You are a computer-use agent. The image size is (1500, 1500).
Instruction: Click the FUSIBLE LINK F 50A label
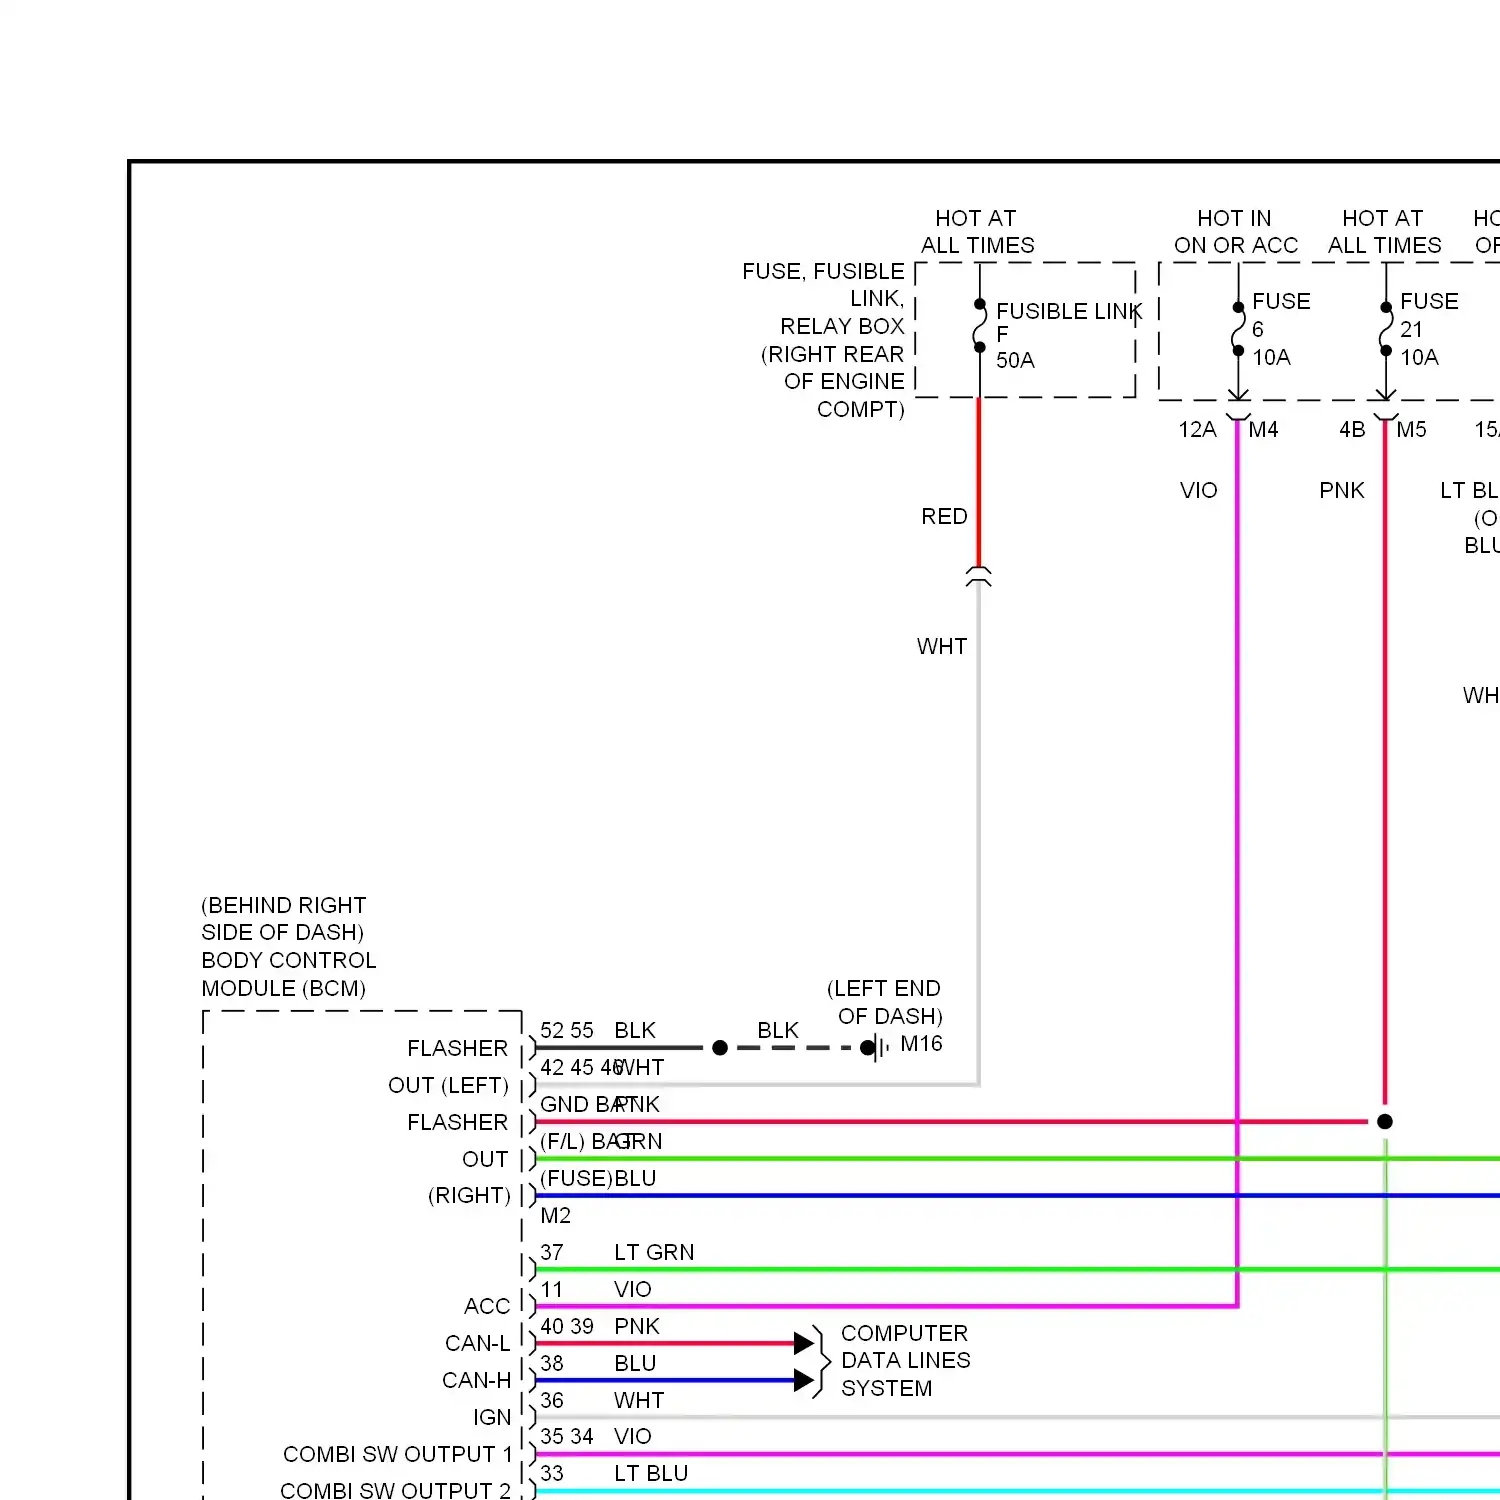(1068, 335)
